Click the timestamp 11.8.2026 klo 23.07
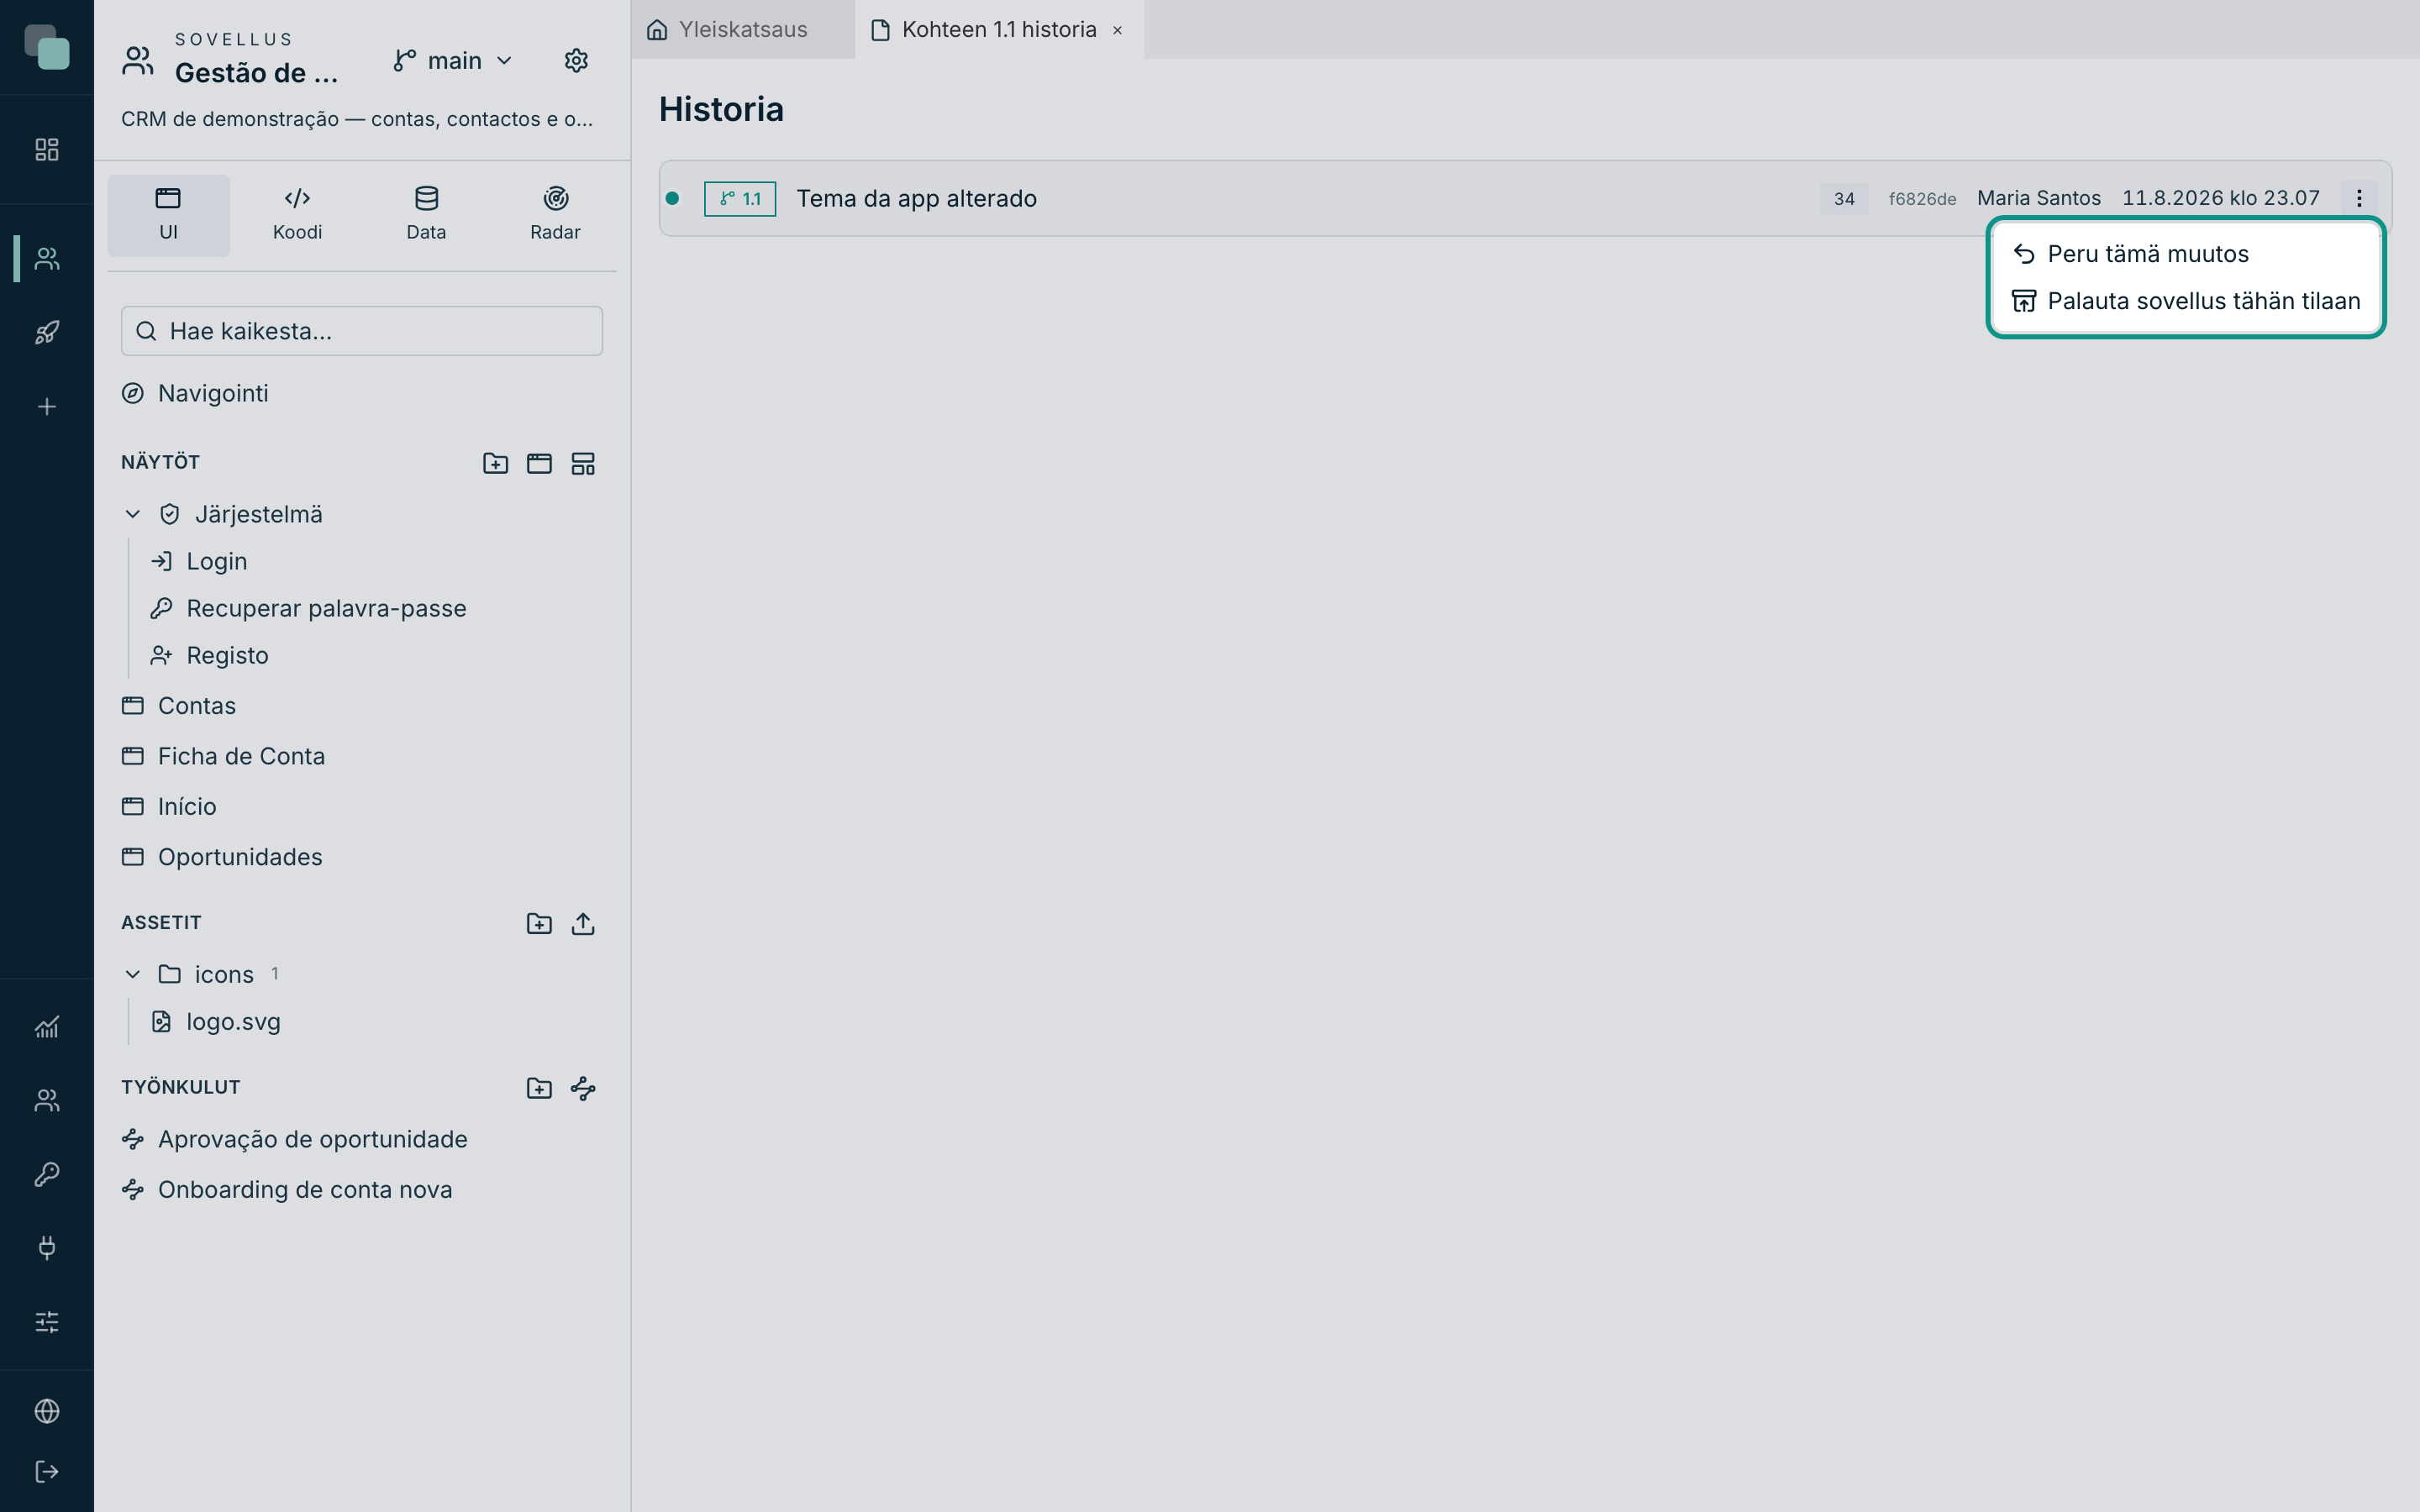 pyautogui.click(x=2221, y=198)
